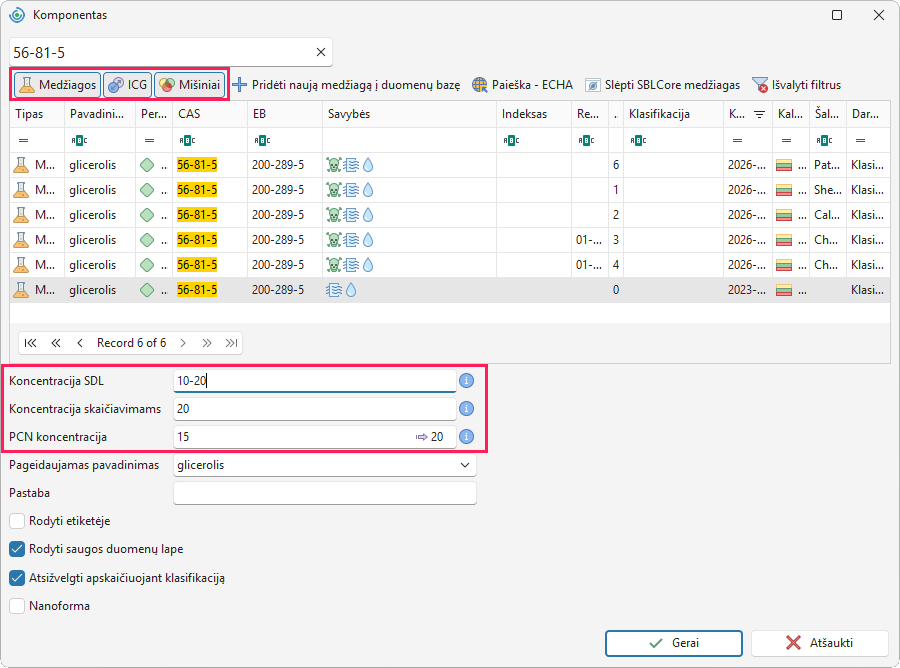Toggle the ICG filter button
Screen dimensions: 900x668
127,85
